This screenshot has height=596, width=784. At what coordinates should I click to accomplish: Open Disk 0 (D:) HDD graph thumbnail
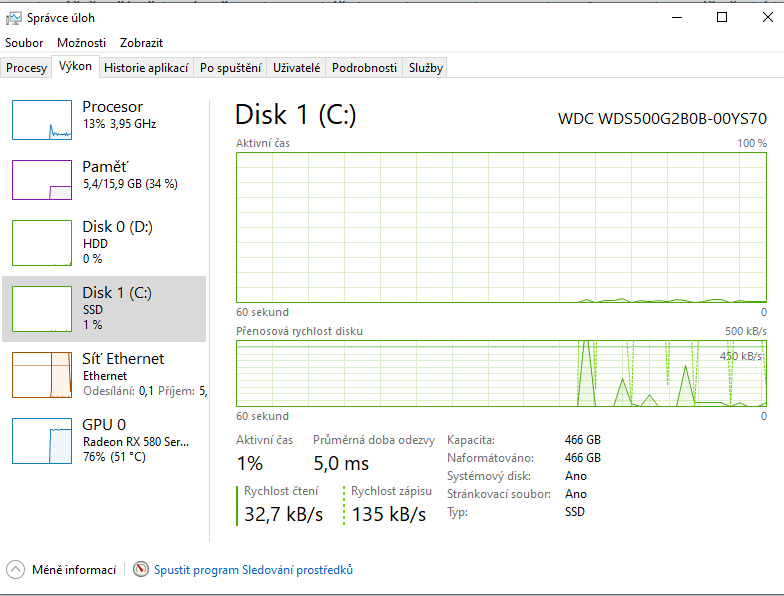[42, 243]
